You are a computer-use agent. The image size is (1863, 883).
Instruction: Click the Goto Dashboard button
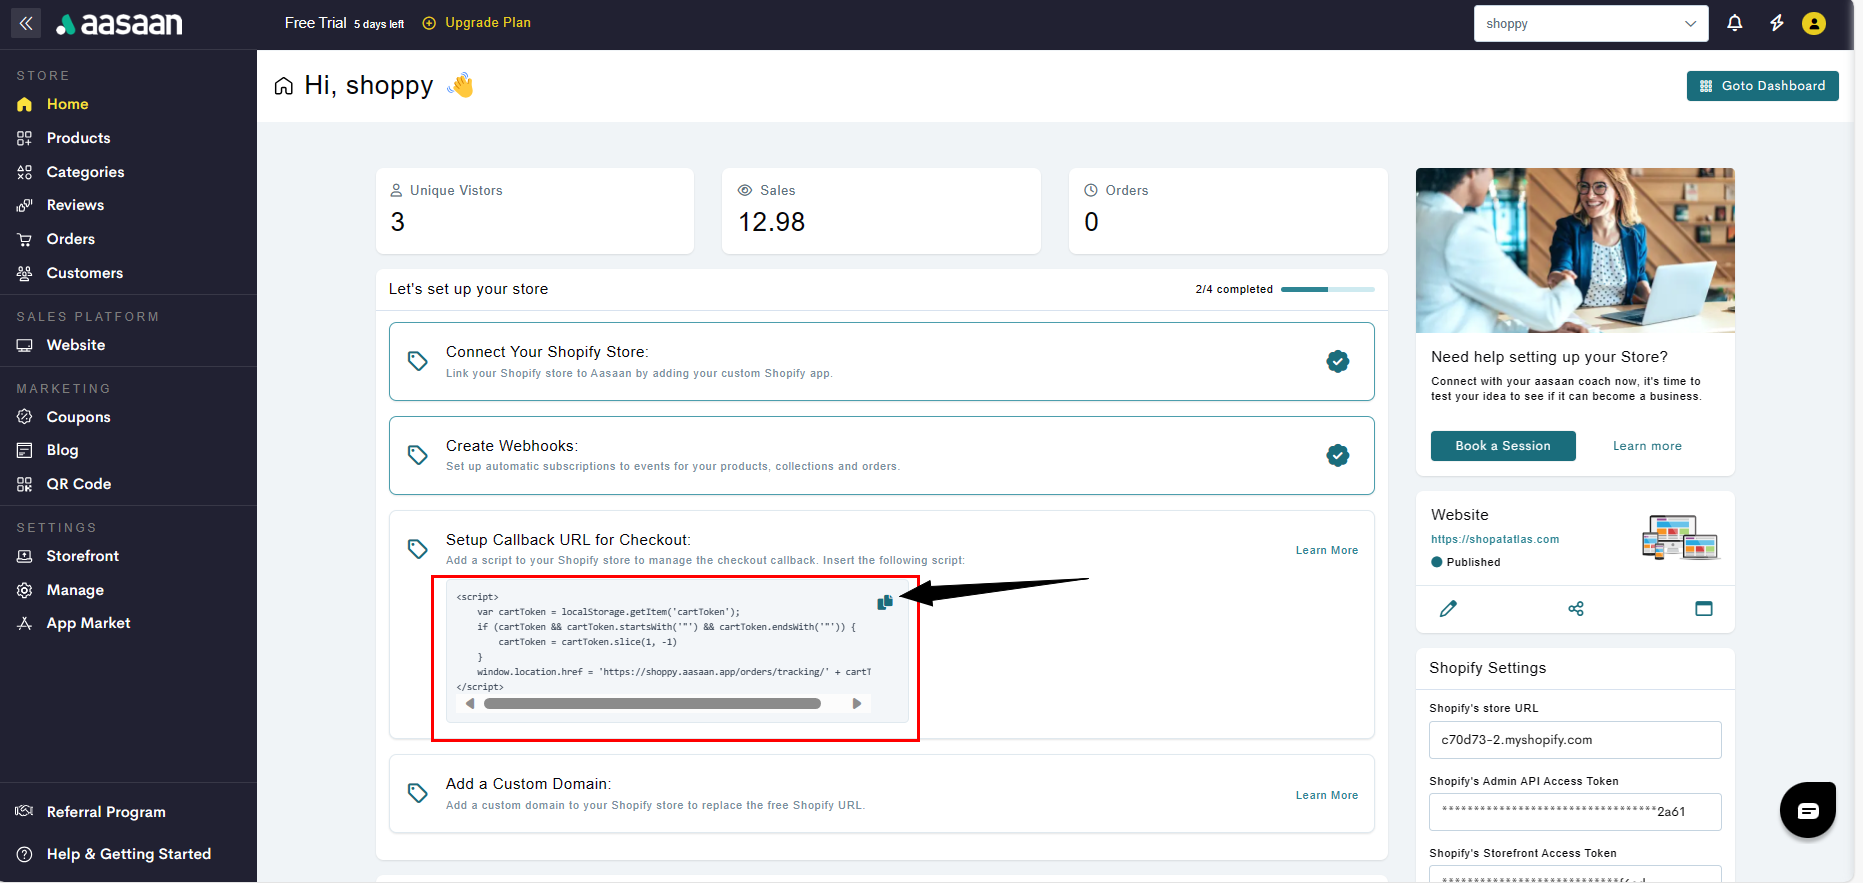tap(1762, 86)
